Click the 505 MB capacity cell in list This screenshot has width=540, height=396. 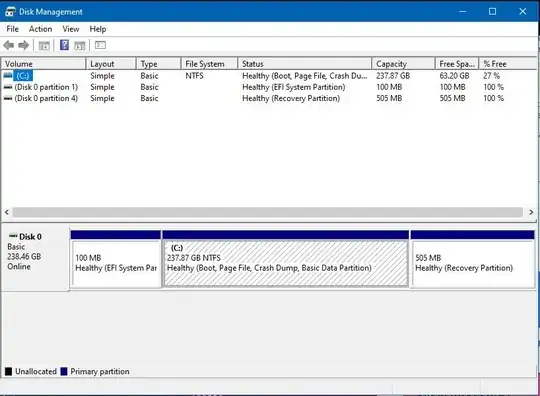389,98
